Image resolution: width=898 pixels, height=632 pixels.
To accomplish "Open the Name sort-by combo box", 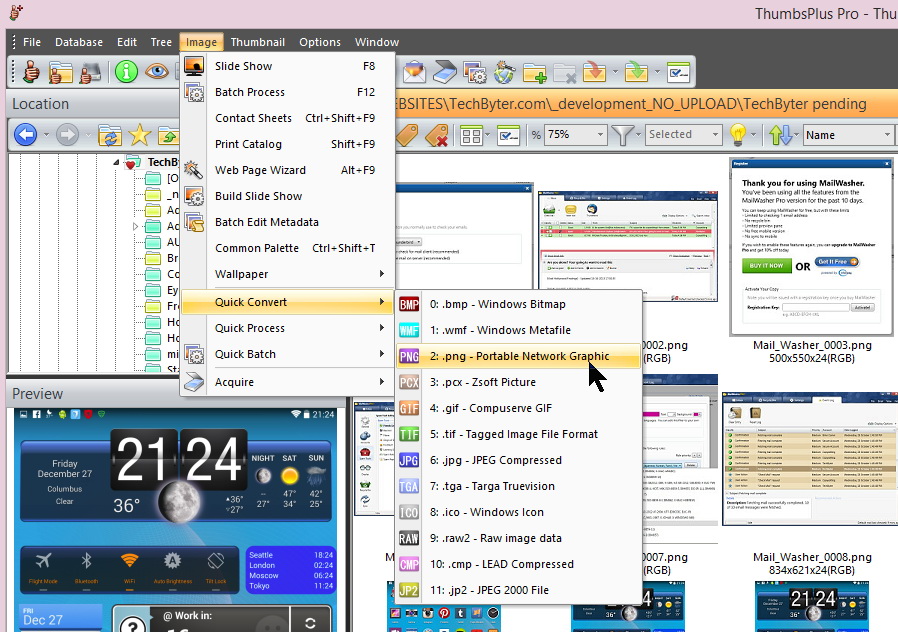I will click(848, 135).
